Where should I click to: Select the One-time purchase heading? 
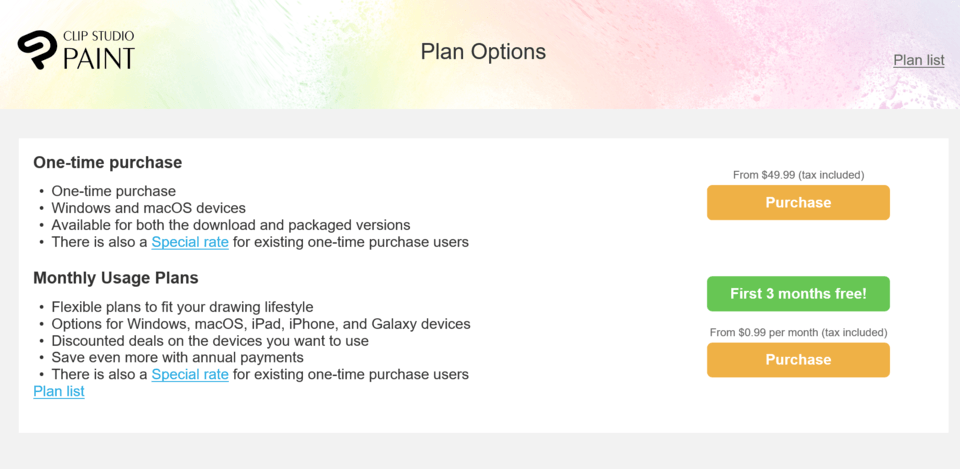point(107,162)
